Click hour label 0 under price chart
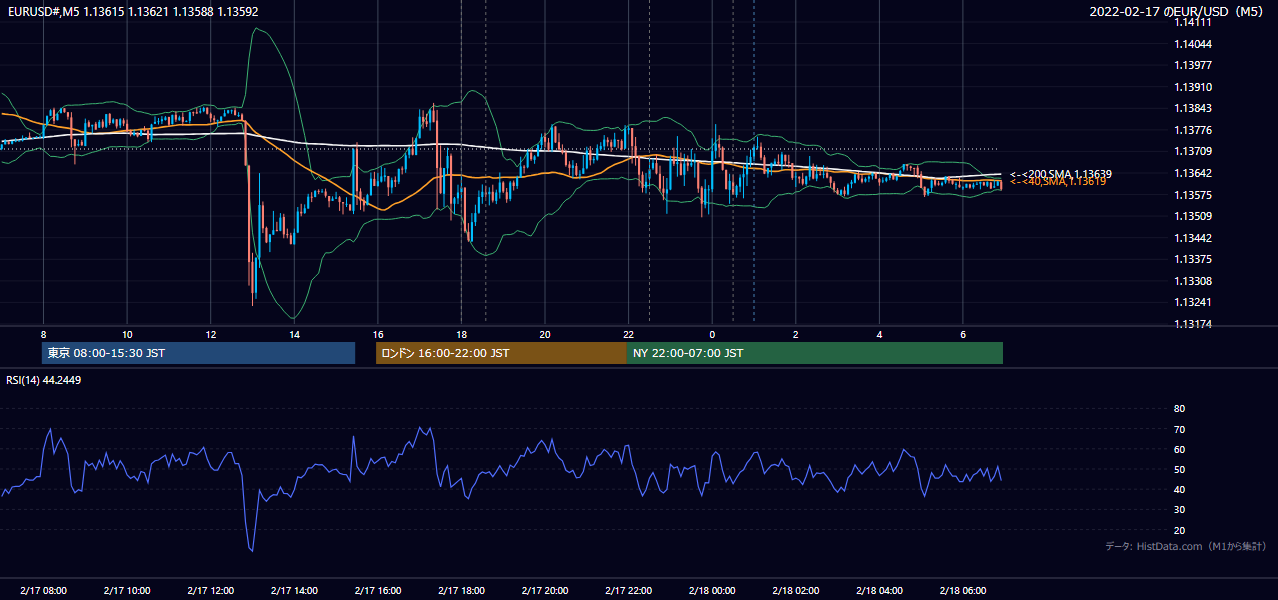The image size is (1278, 600). point(712,334)
